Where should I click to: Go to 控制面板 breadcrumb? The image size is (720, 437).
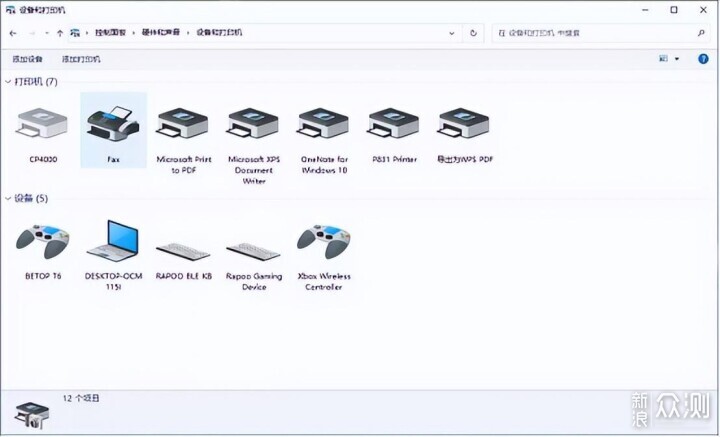(x=110, y=33)
